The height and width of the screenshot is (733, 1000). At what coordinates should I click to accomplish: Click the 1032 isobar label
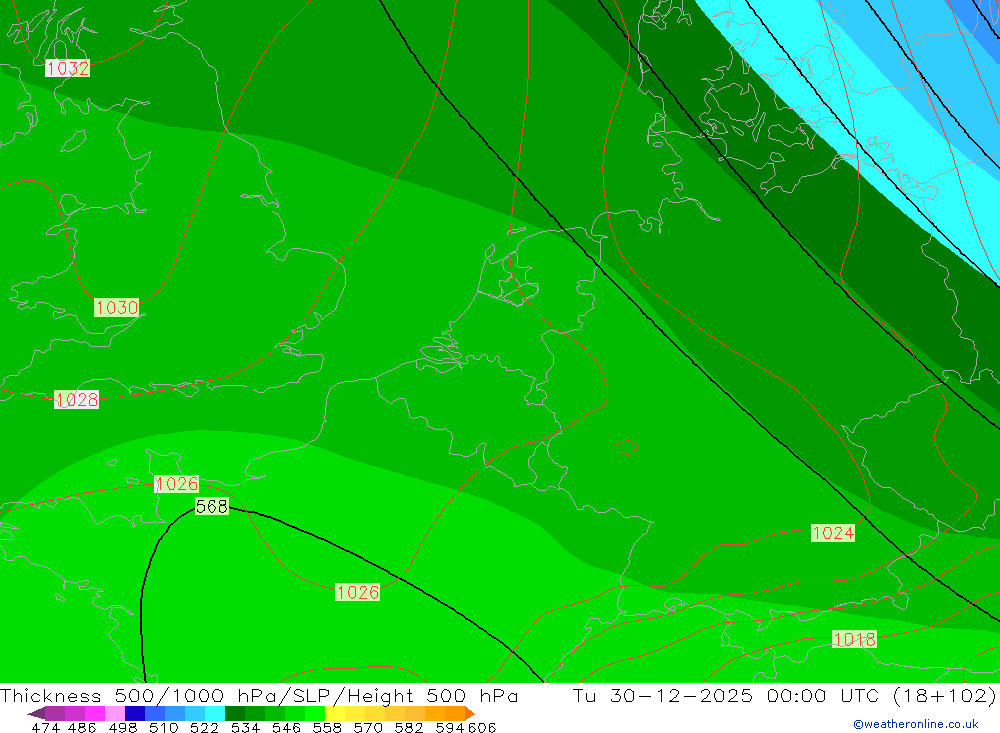[x=68, y=68]
